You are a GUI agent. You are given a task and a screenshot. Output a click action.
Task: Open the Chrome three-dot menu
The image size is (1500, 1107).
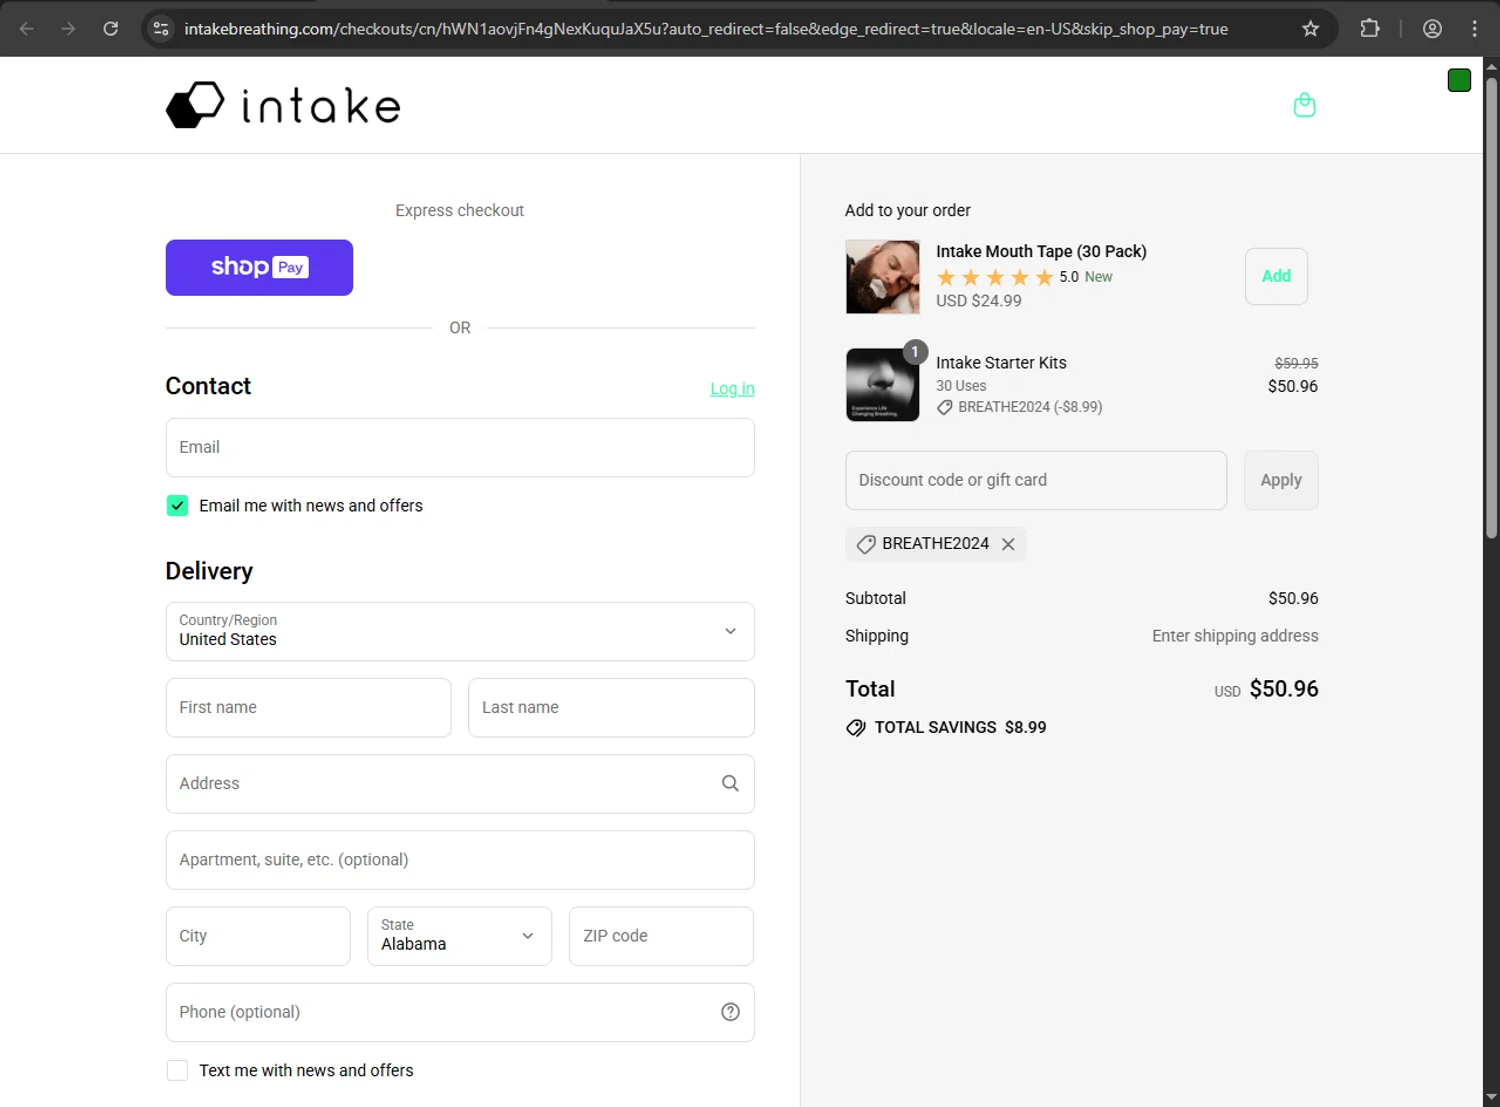(1474, 29)
